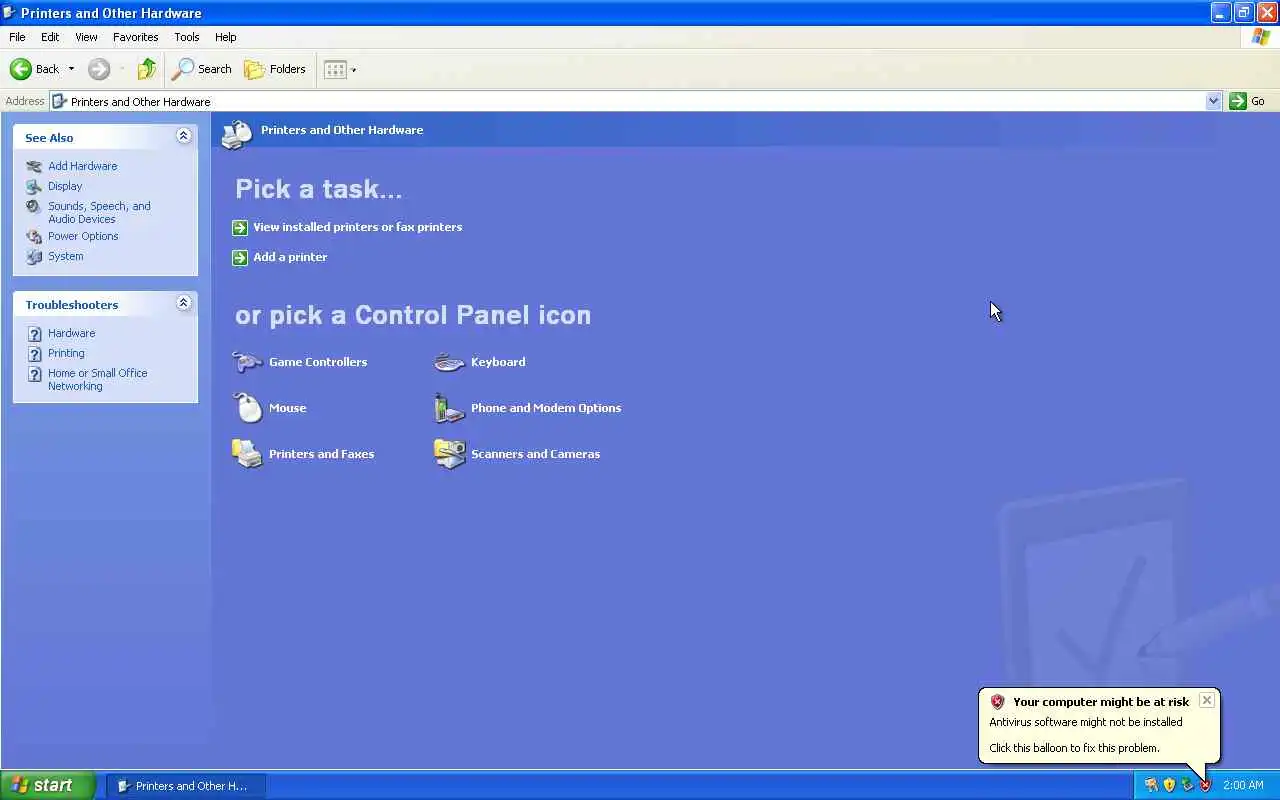Open the Keyboard control panel icon
Viewport: 1280px width, 800px height.
(x=449, y=362)
